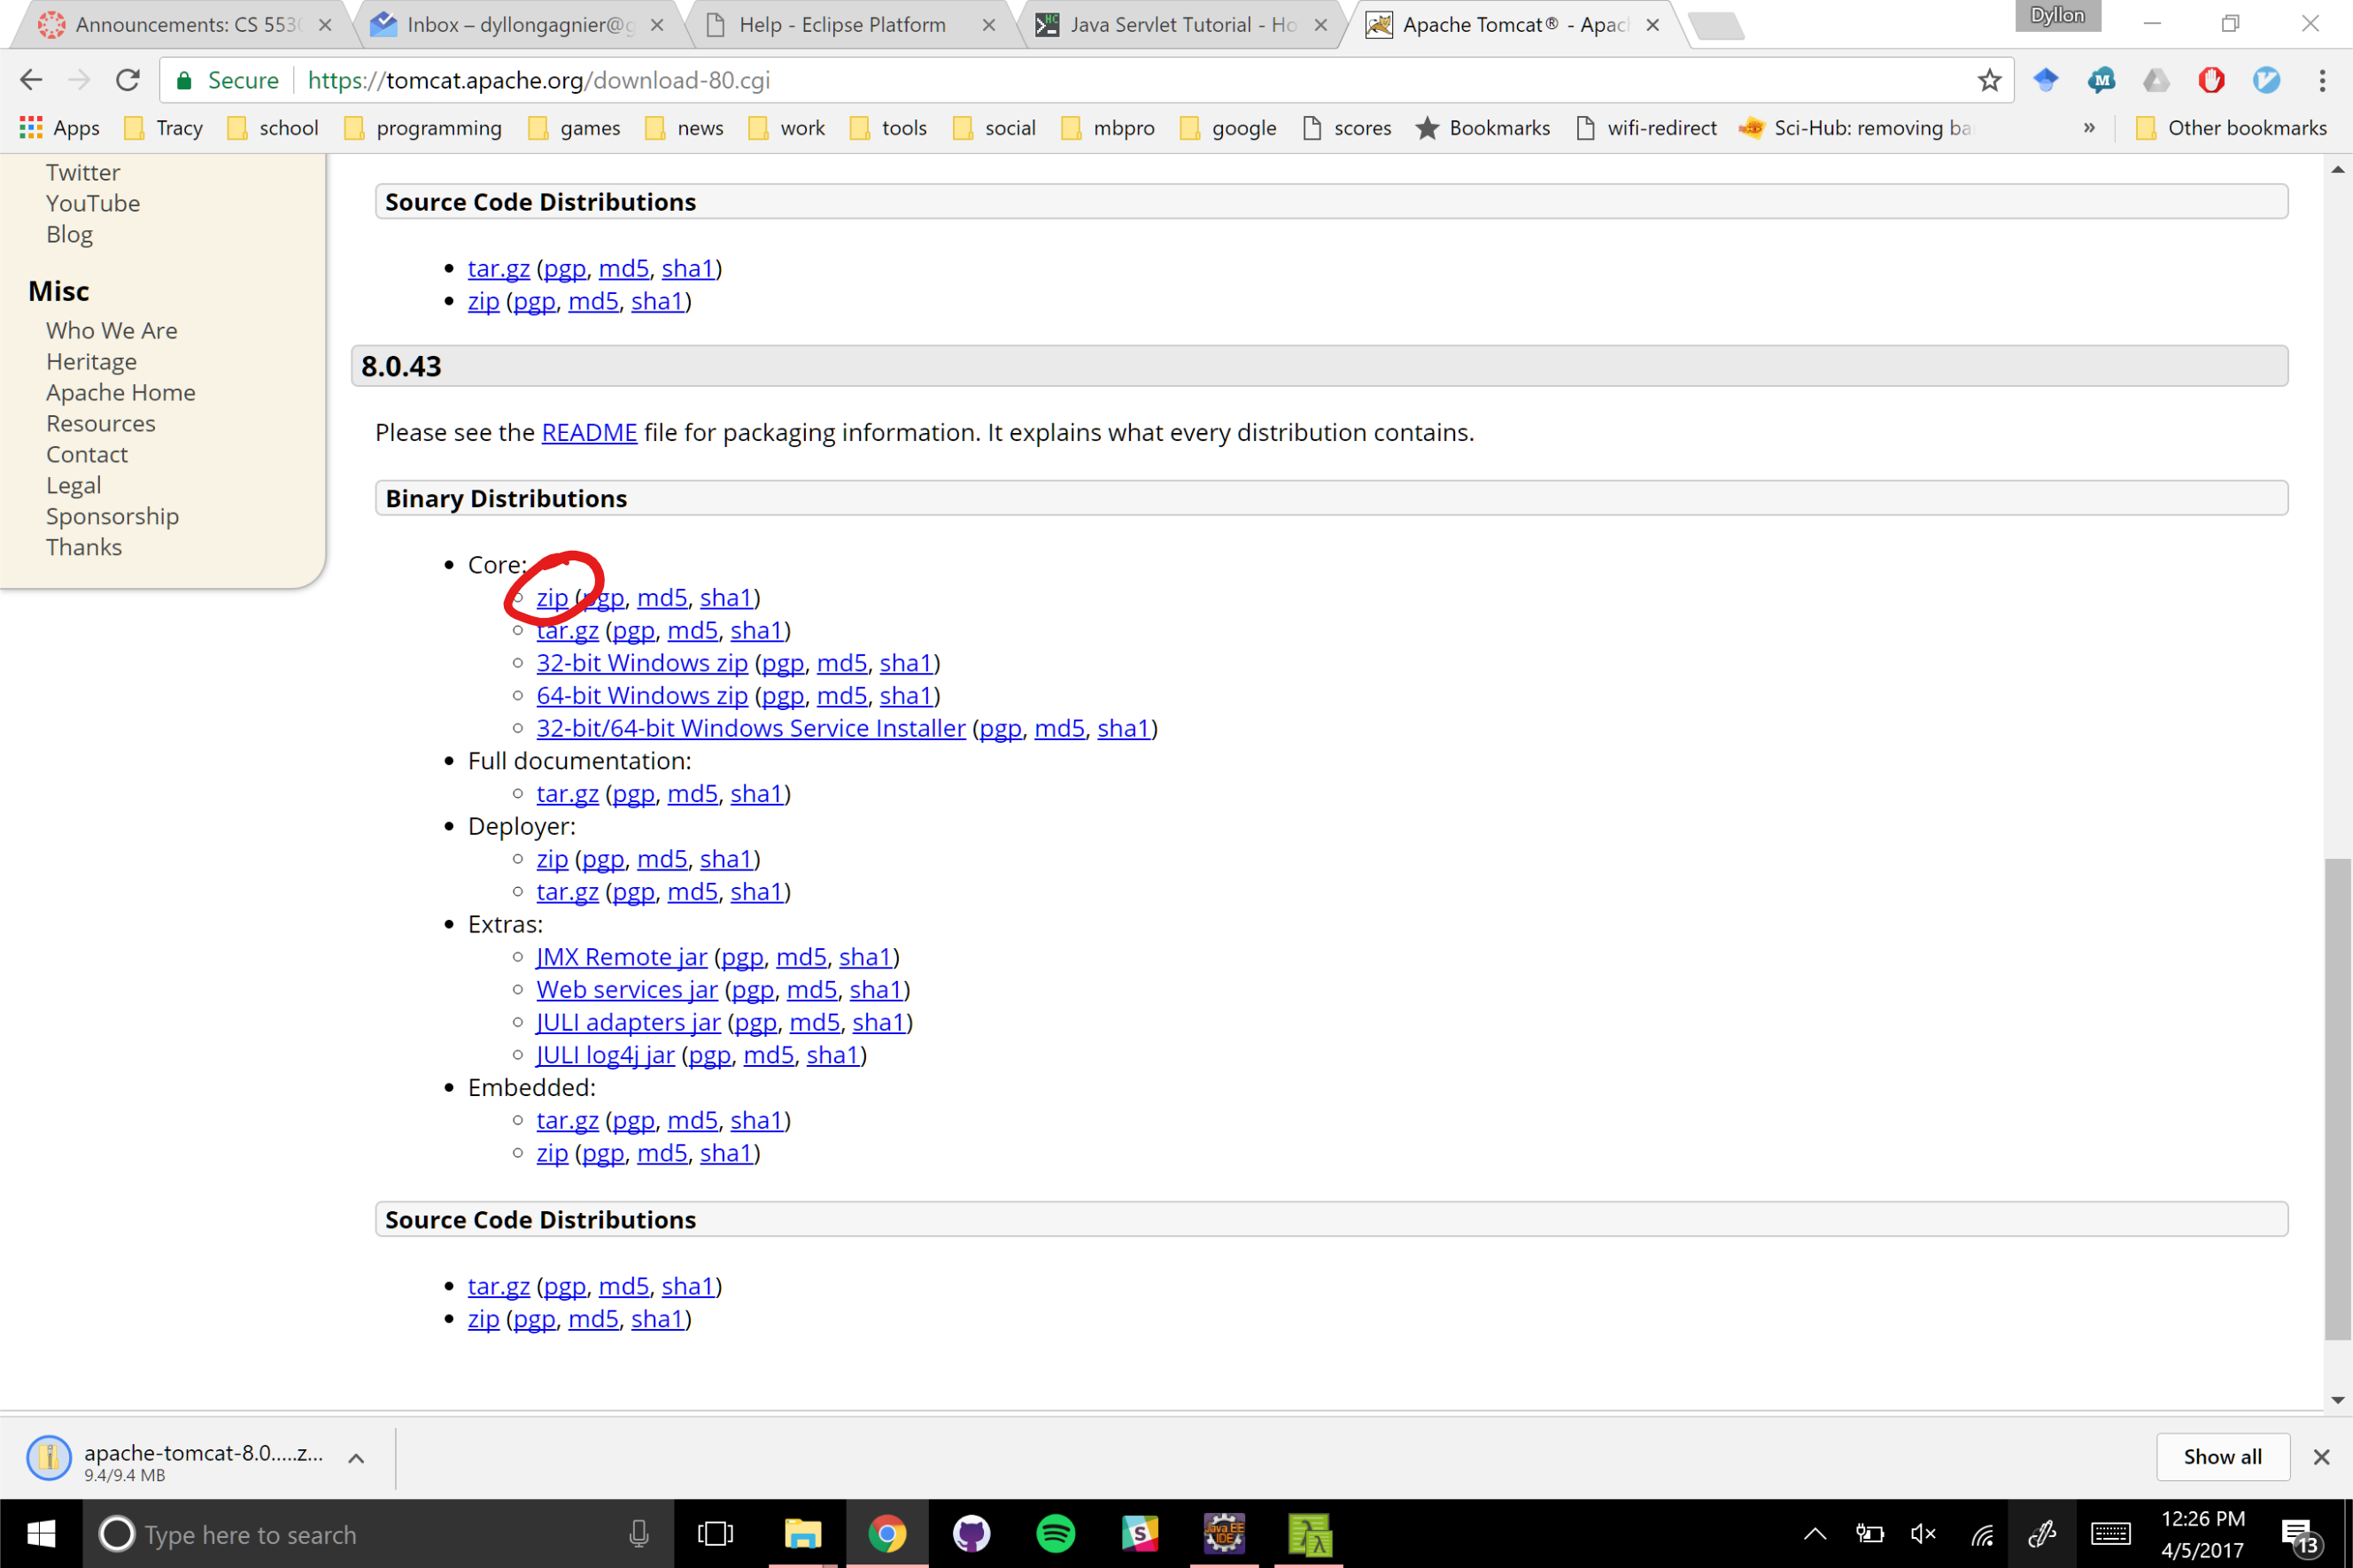
Task: Launch File Explorer from taskbar
Action: 802,1533
